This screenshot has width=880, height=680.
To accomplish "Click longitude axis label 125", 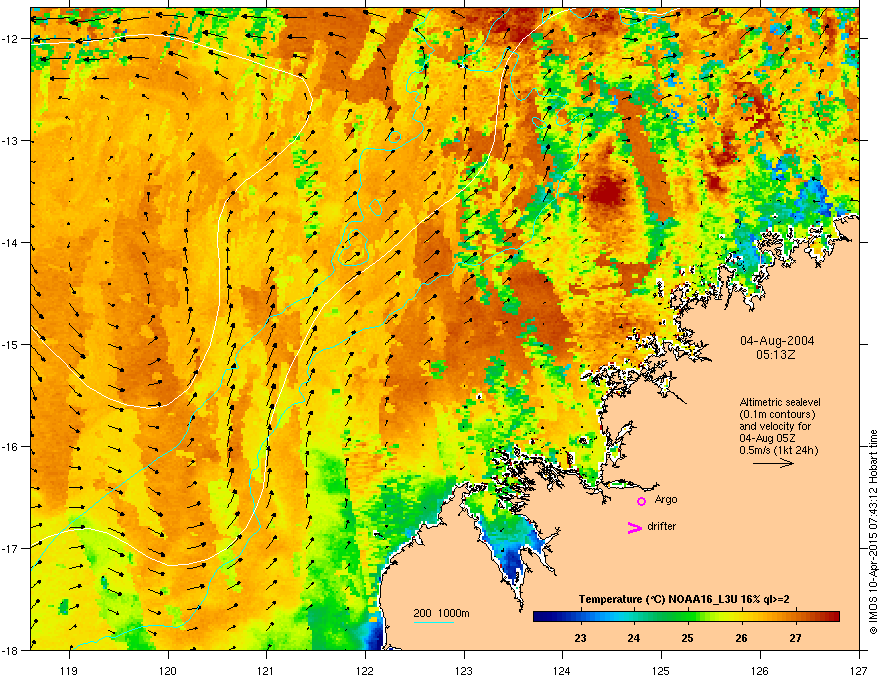I will coord(661,670).
